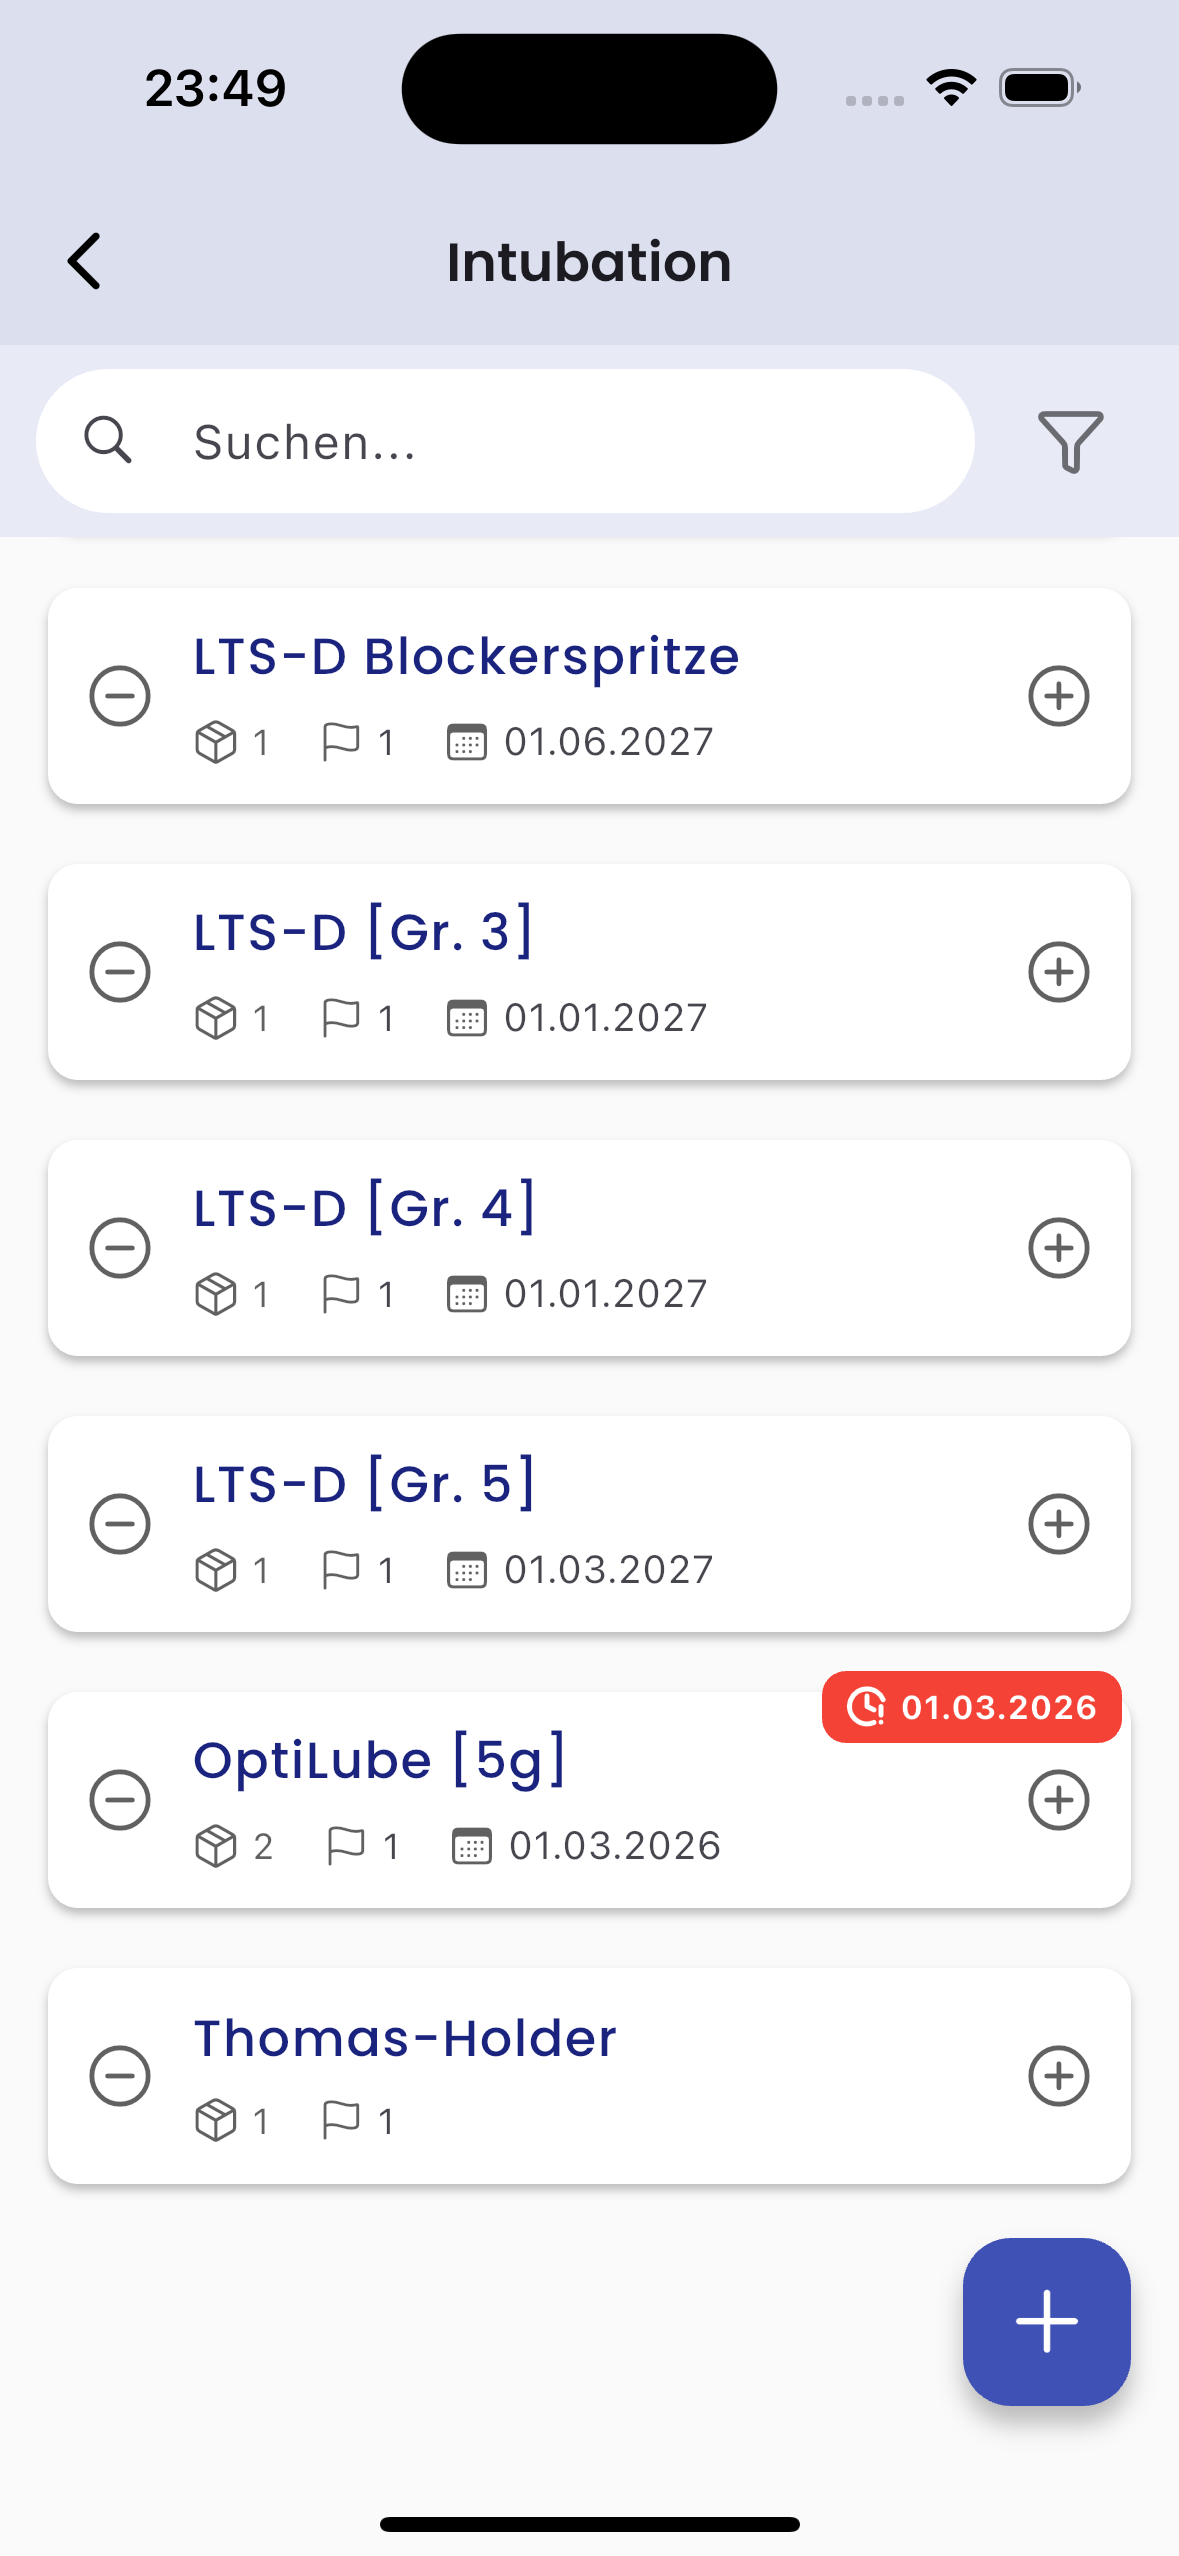Viewport: 1179px width, 2556px height.
Task: Increase LTS-D [Gr. 5] quantity
Action: click(x=1058, y=1524)
